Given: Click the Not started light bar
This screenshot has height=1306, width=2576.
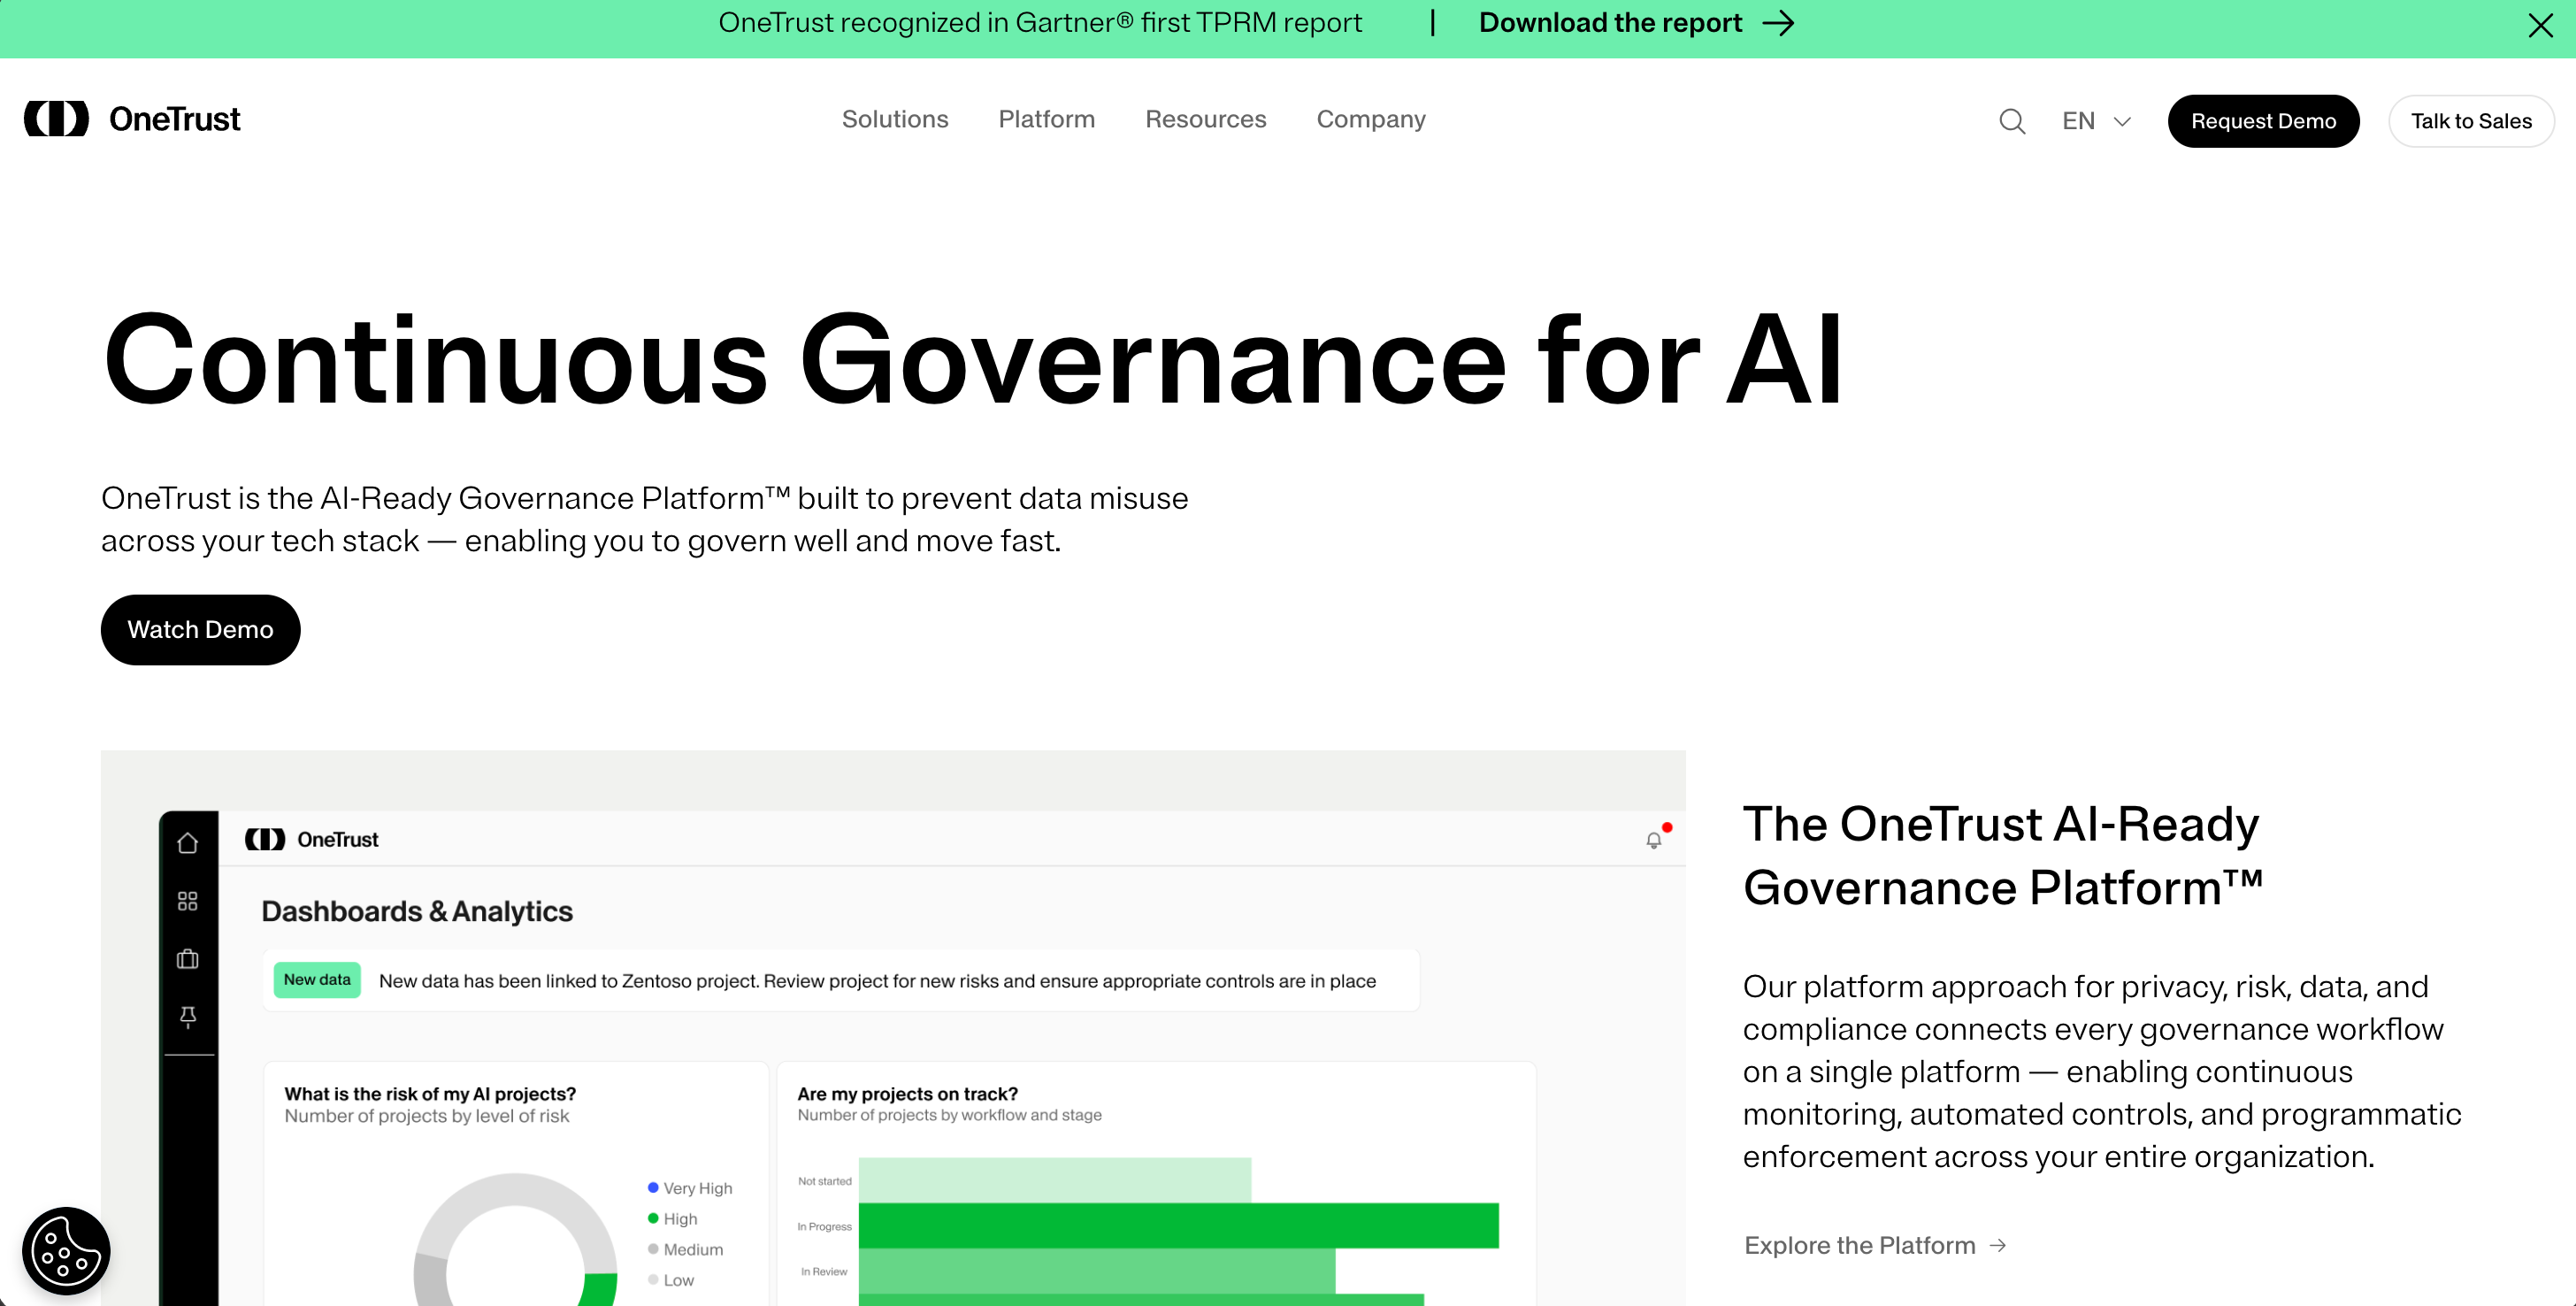Looking at the screenshot, I should [1054, 1180].
